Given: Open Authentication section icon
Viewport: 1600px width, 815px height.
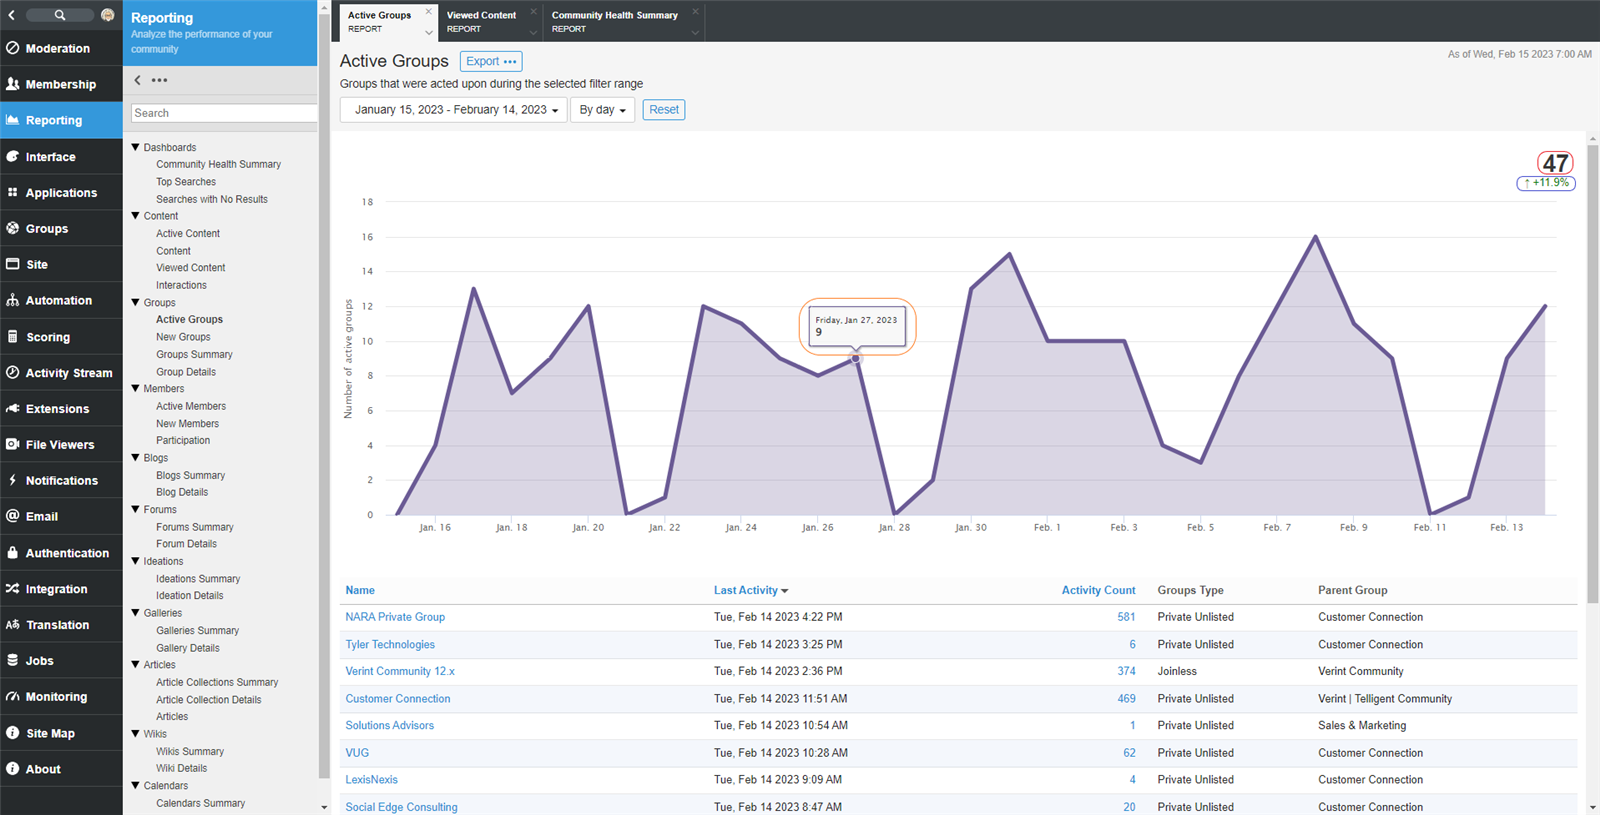Looking at the screenshot, I should [13, 552].
